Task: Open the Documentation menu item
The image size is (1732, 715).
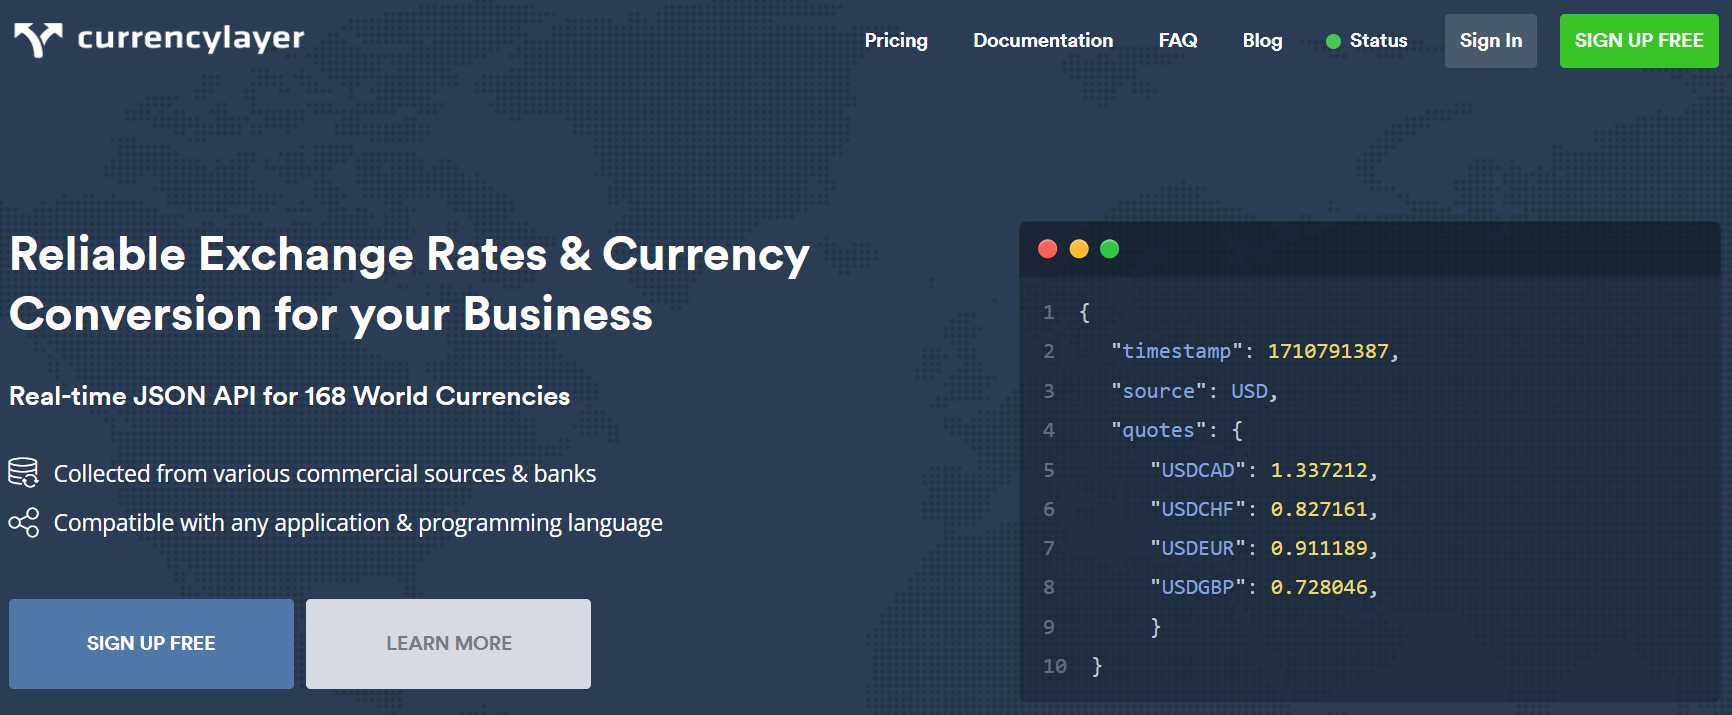Action: pyautogui.click(x=1043, y=40)
